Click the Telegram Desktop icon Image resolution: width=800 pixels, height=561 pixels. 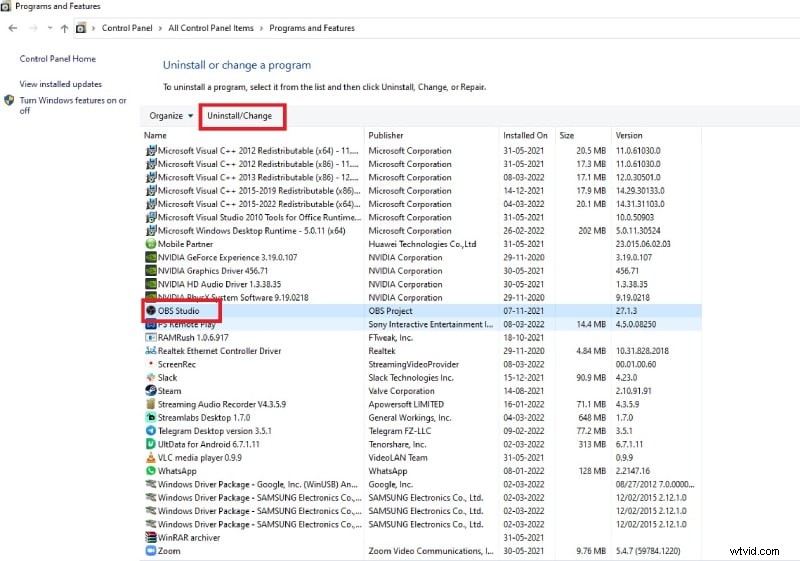(150, 431)
